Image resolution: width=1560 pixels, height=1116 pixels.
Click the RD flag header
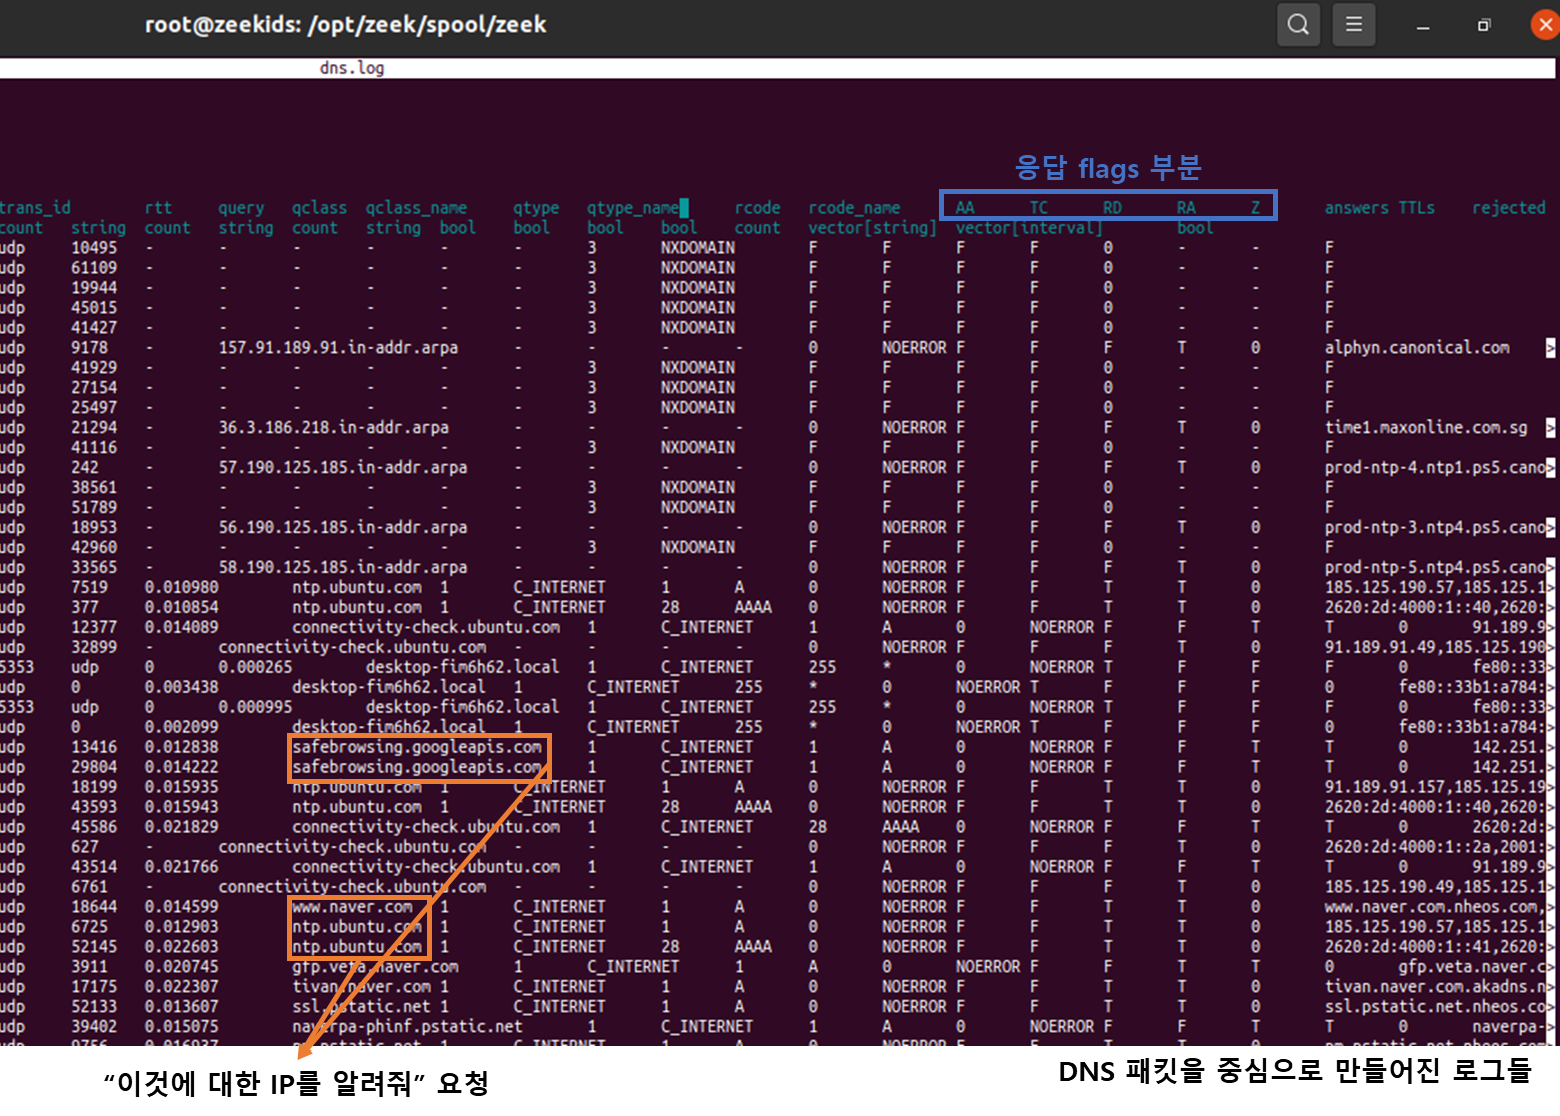(x=1112, y=208)
